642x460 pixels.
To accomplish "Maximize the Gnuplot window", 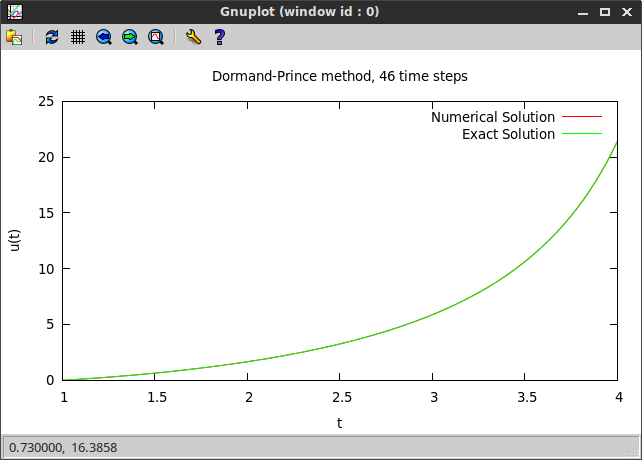I will pyautogui.click(x=605, y=11).
